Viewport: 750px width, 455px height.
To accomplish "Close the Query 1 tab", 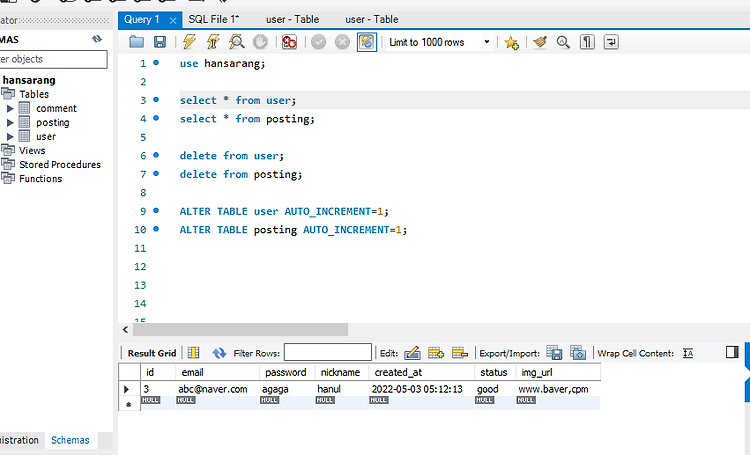I will [x=173, y=20].
